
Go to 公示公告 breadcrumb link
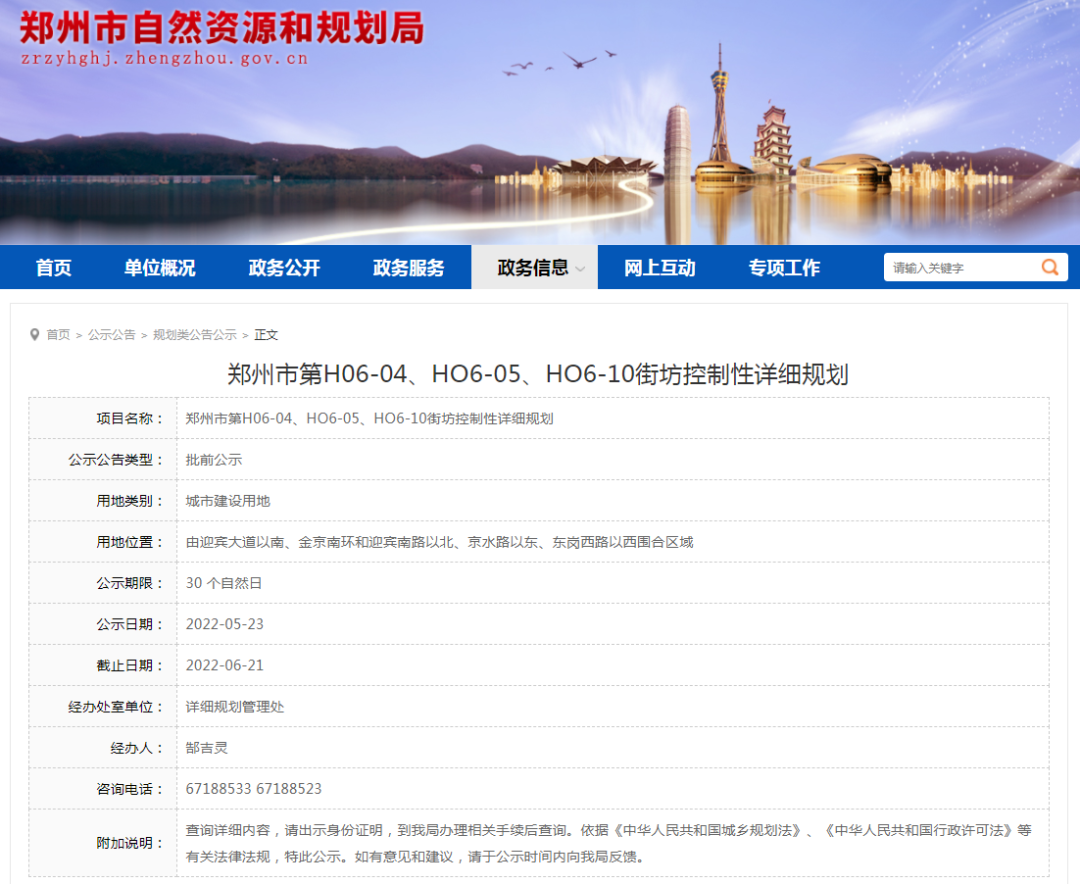click(112, 335)
